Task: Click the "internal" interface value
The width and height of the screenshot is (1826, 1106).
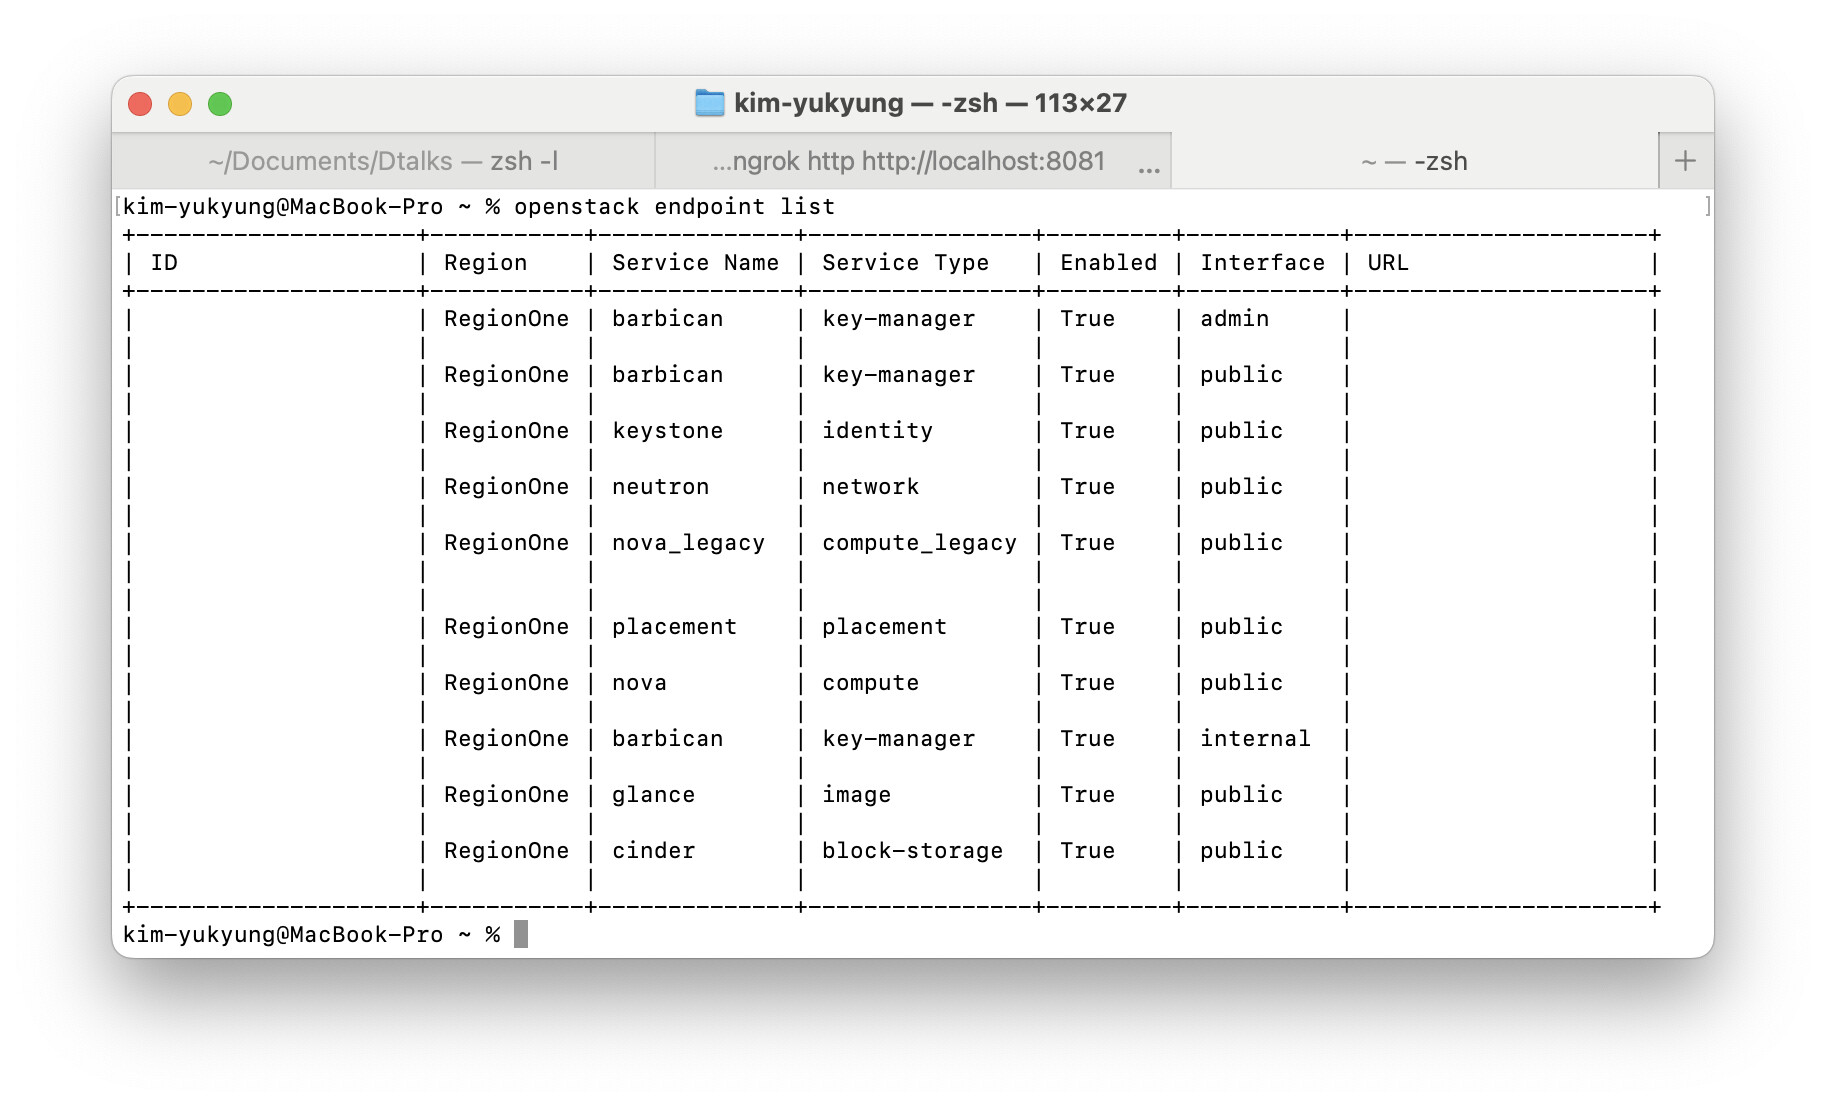Action: [1254, 739]
